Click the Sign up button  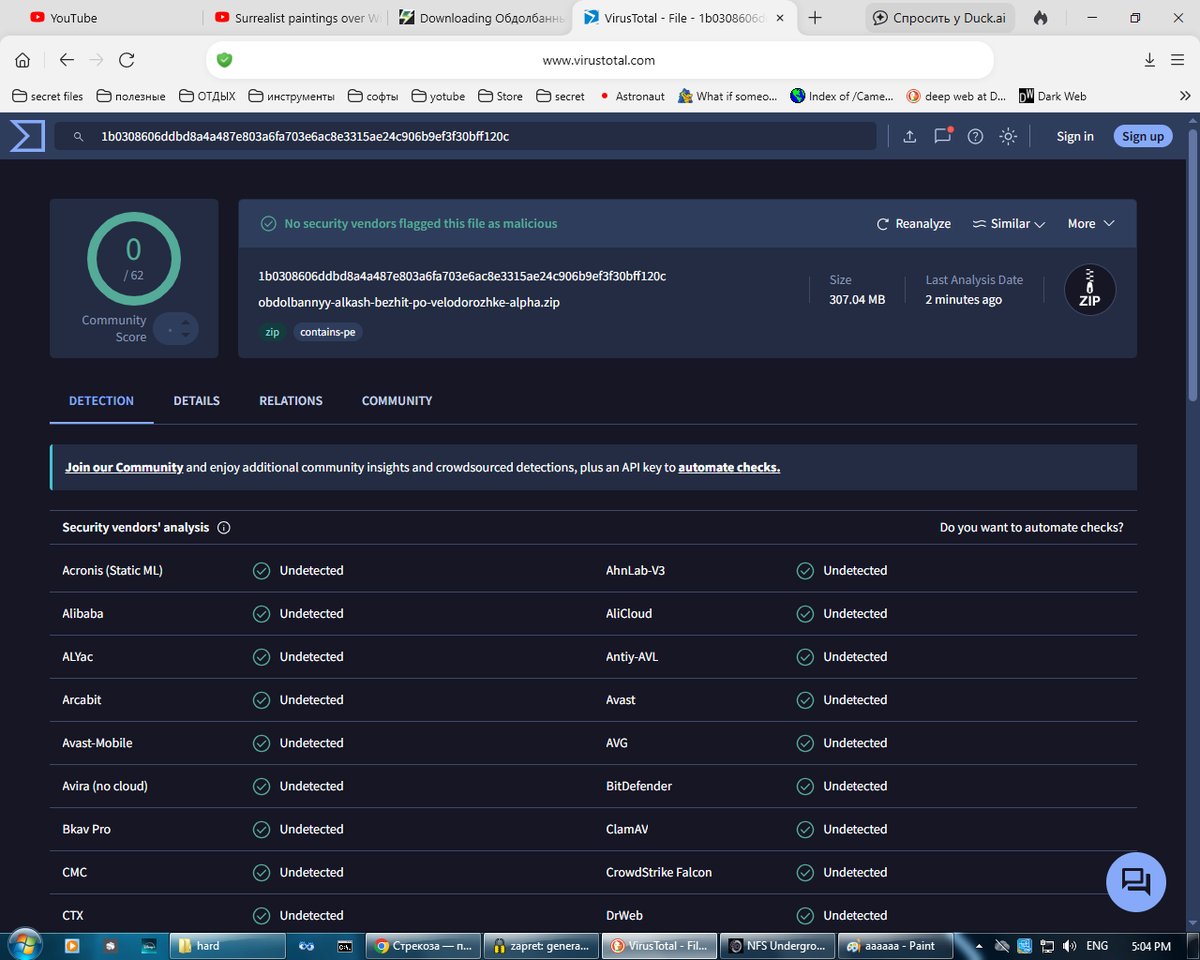1143,136
